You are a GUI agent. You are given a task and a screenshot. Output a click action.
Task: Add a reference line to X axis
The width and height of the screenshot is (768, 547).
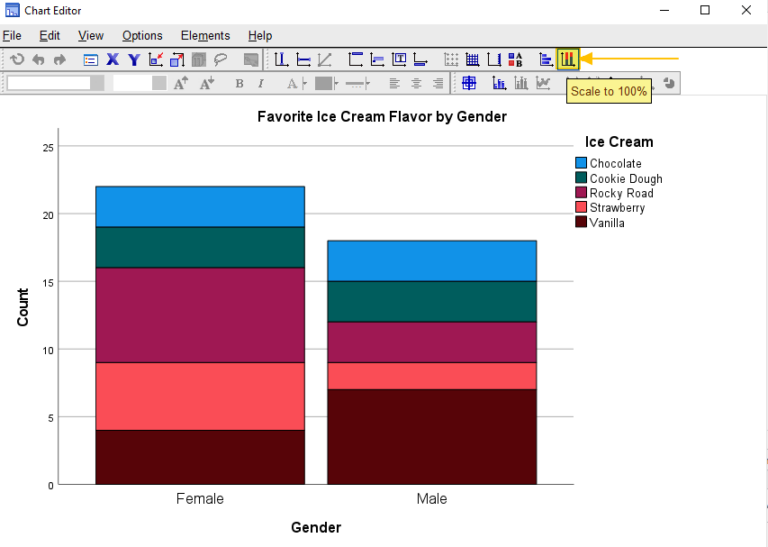[281, 60]
